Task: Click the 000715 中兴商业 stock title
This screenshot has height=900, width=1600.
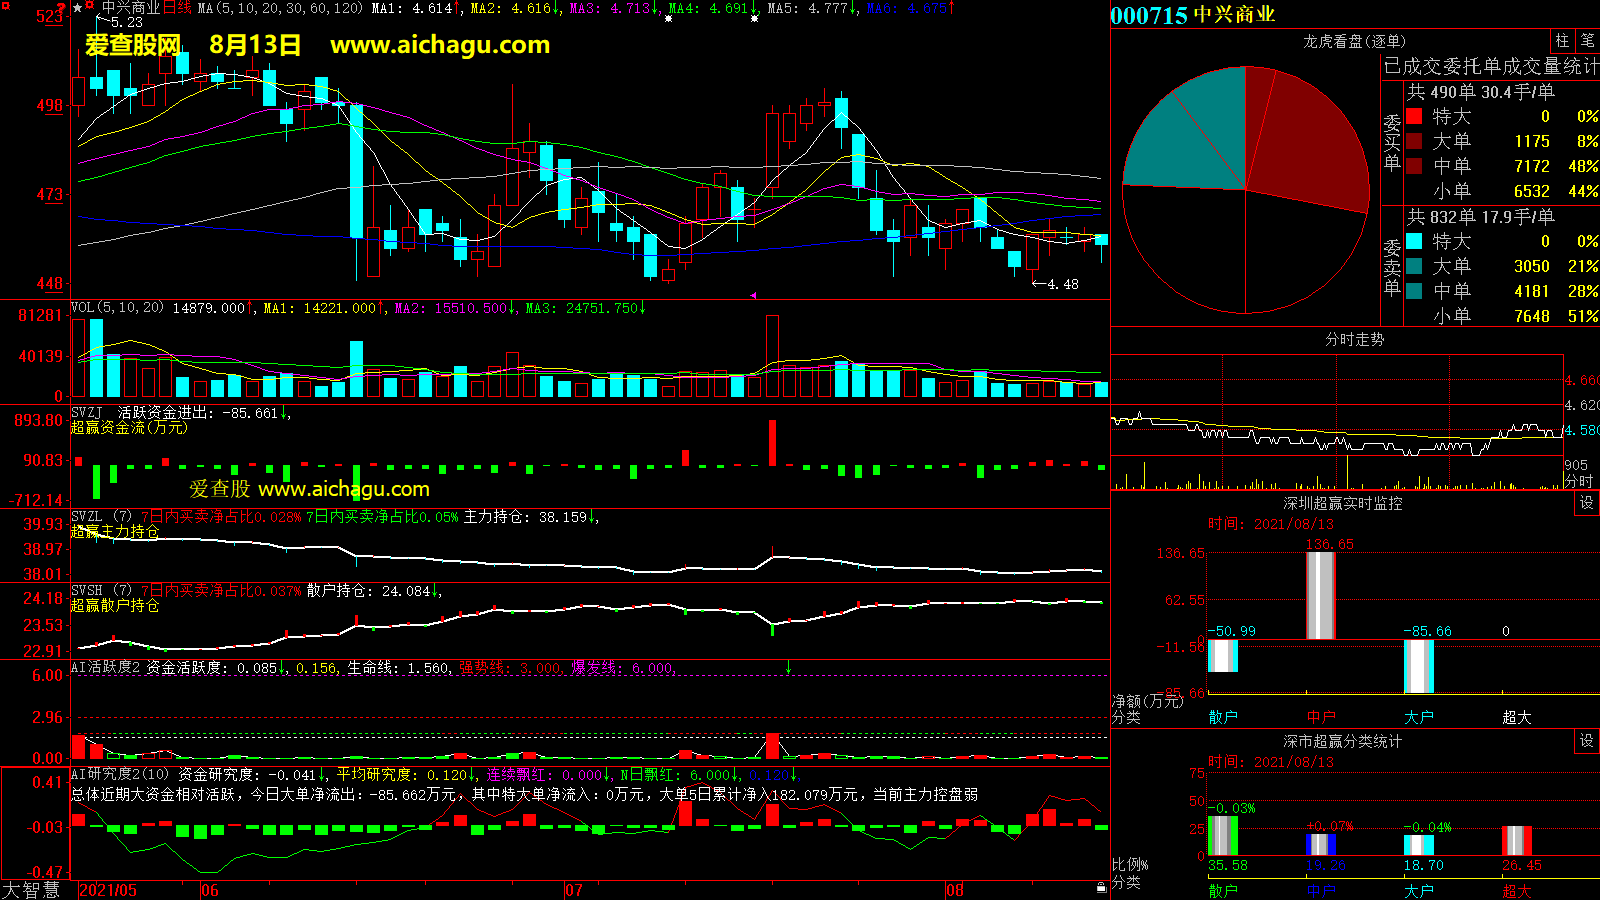Action: click(x=1192, y=15)
